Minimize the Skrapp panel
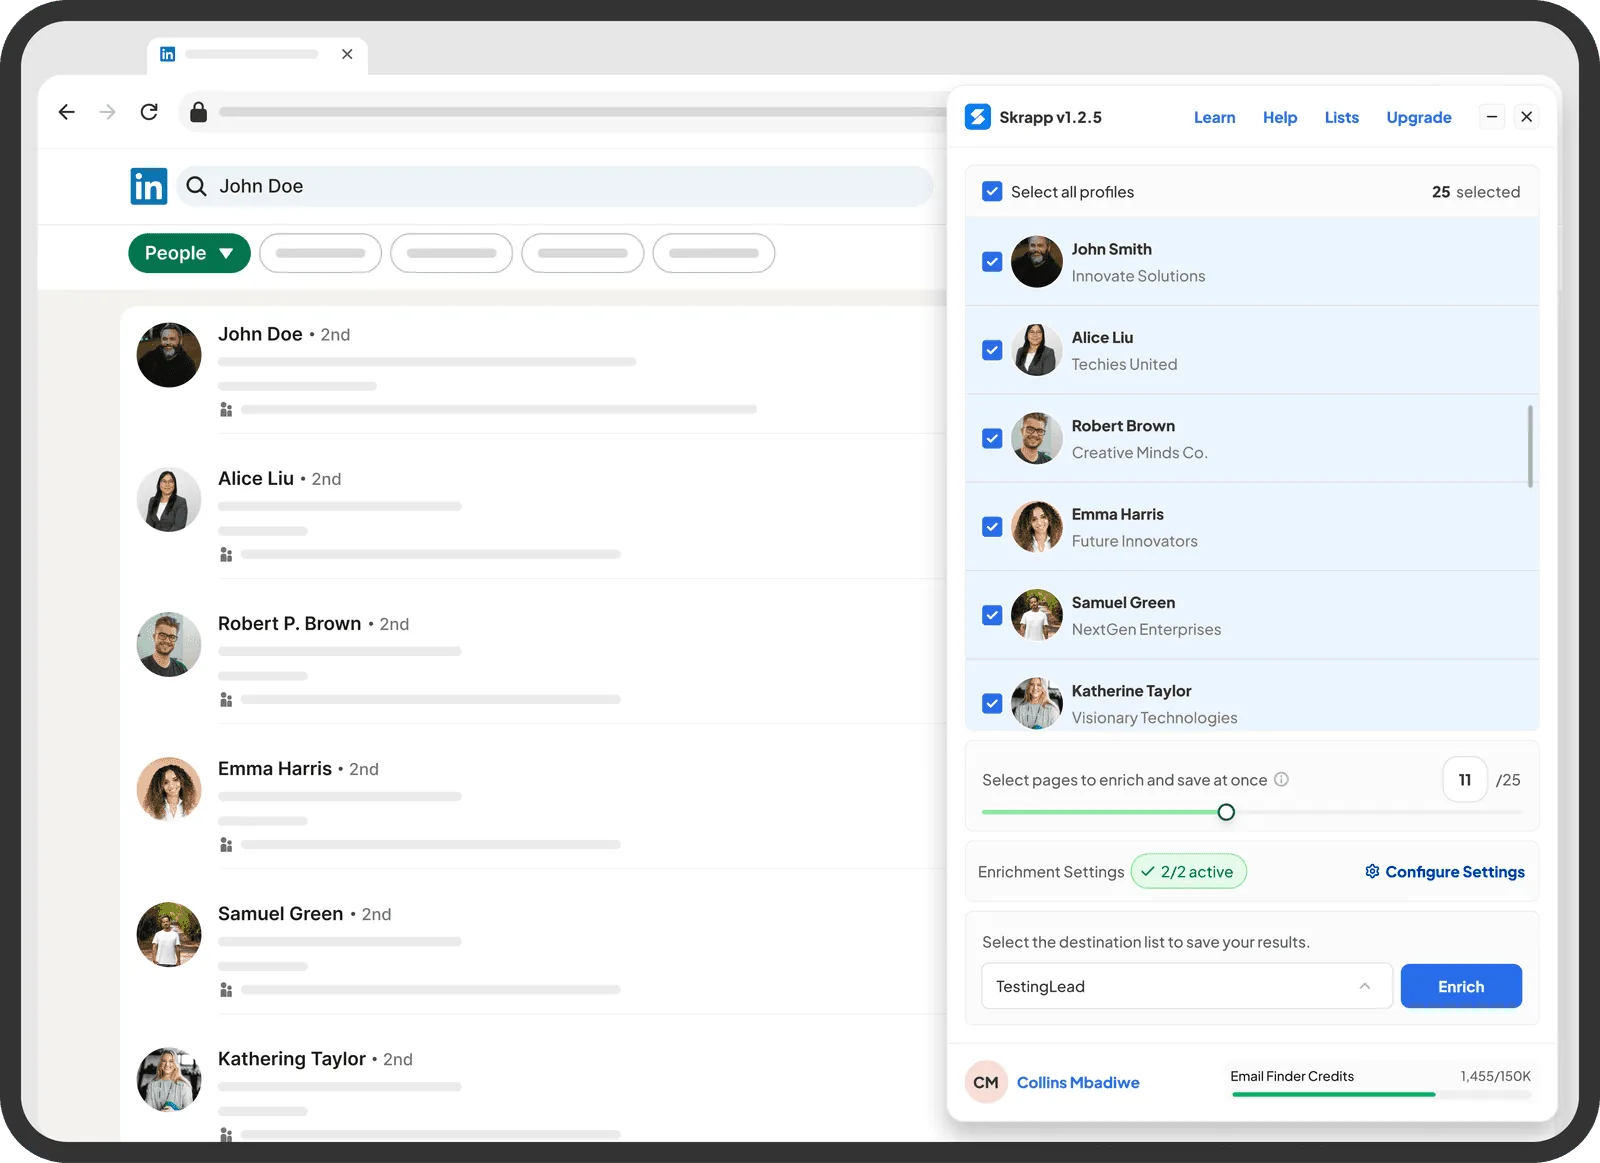 1491,117
